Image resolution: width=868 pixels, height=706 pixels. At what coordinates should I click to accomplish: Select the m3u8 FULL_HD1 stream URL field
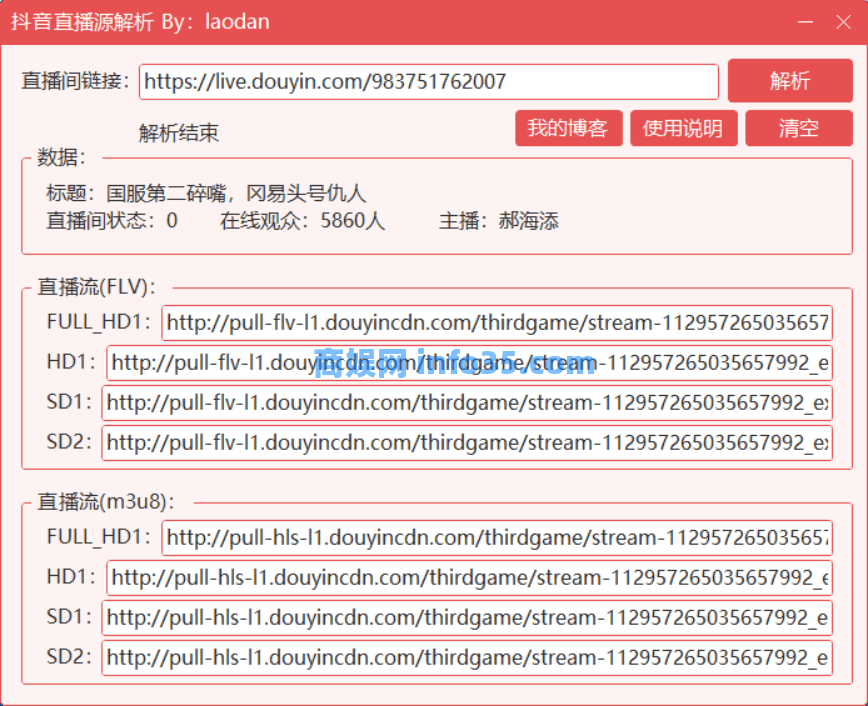coord(497,538)
